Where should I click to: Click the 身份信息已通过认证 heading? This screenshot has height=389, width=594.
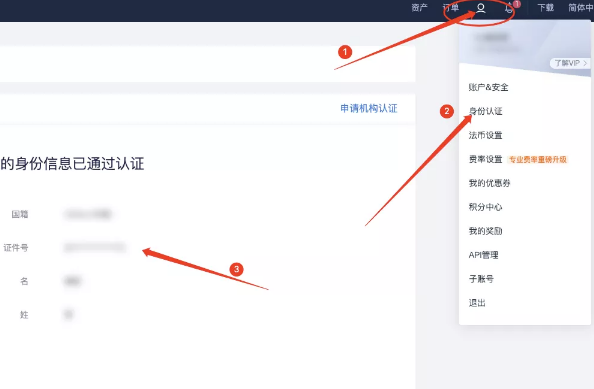coord(72,164)
